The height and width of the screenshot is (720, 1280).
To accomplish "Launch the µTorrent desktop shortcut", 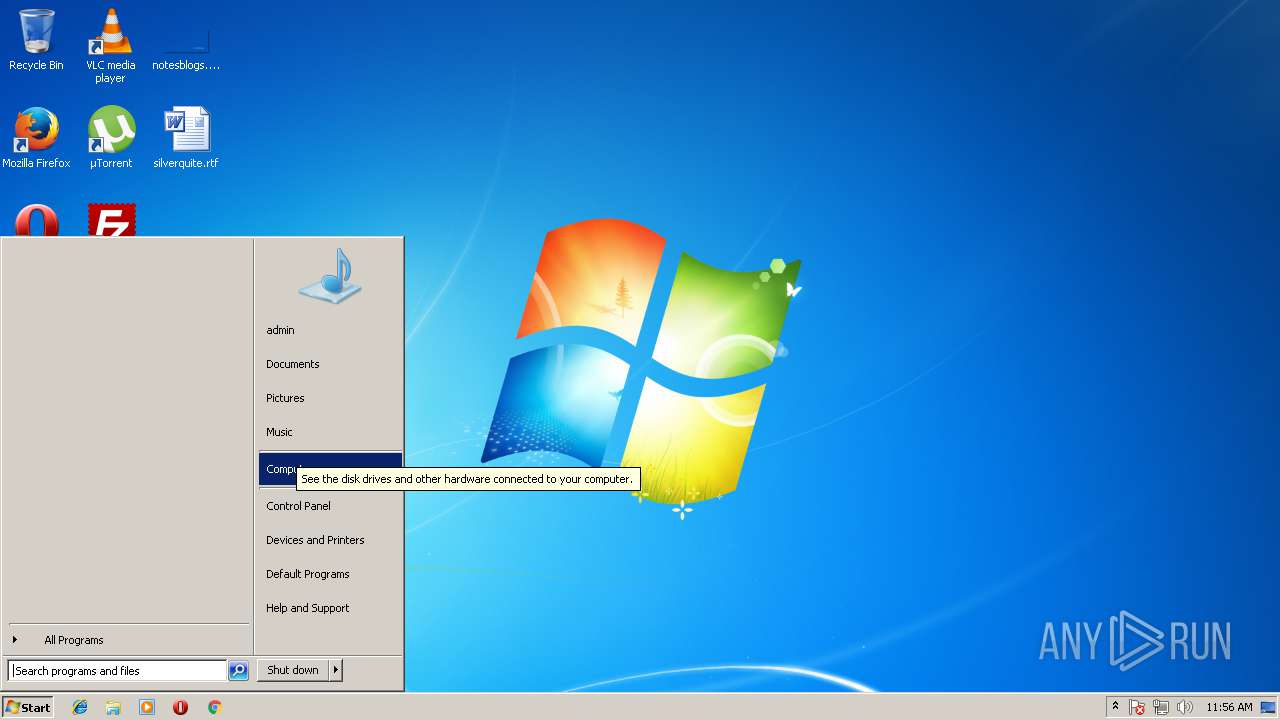I will [x=111, y=137].
